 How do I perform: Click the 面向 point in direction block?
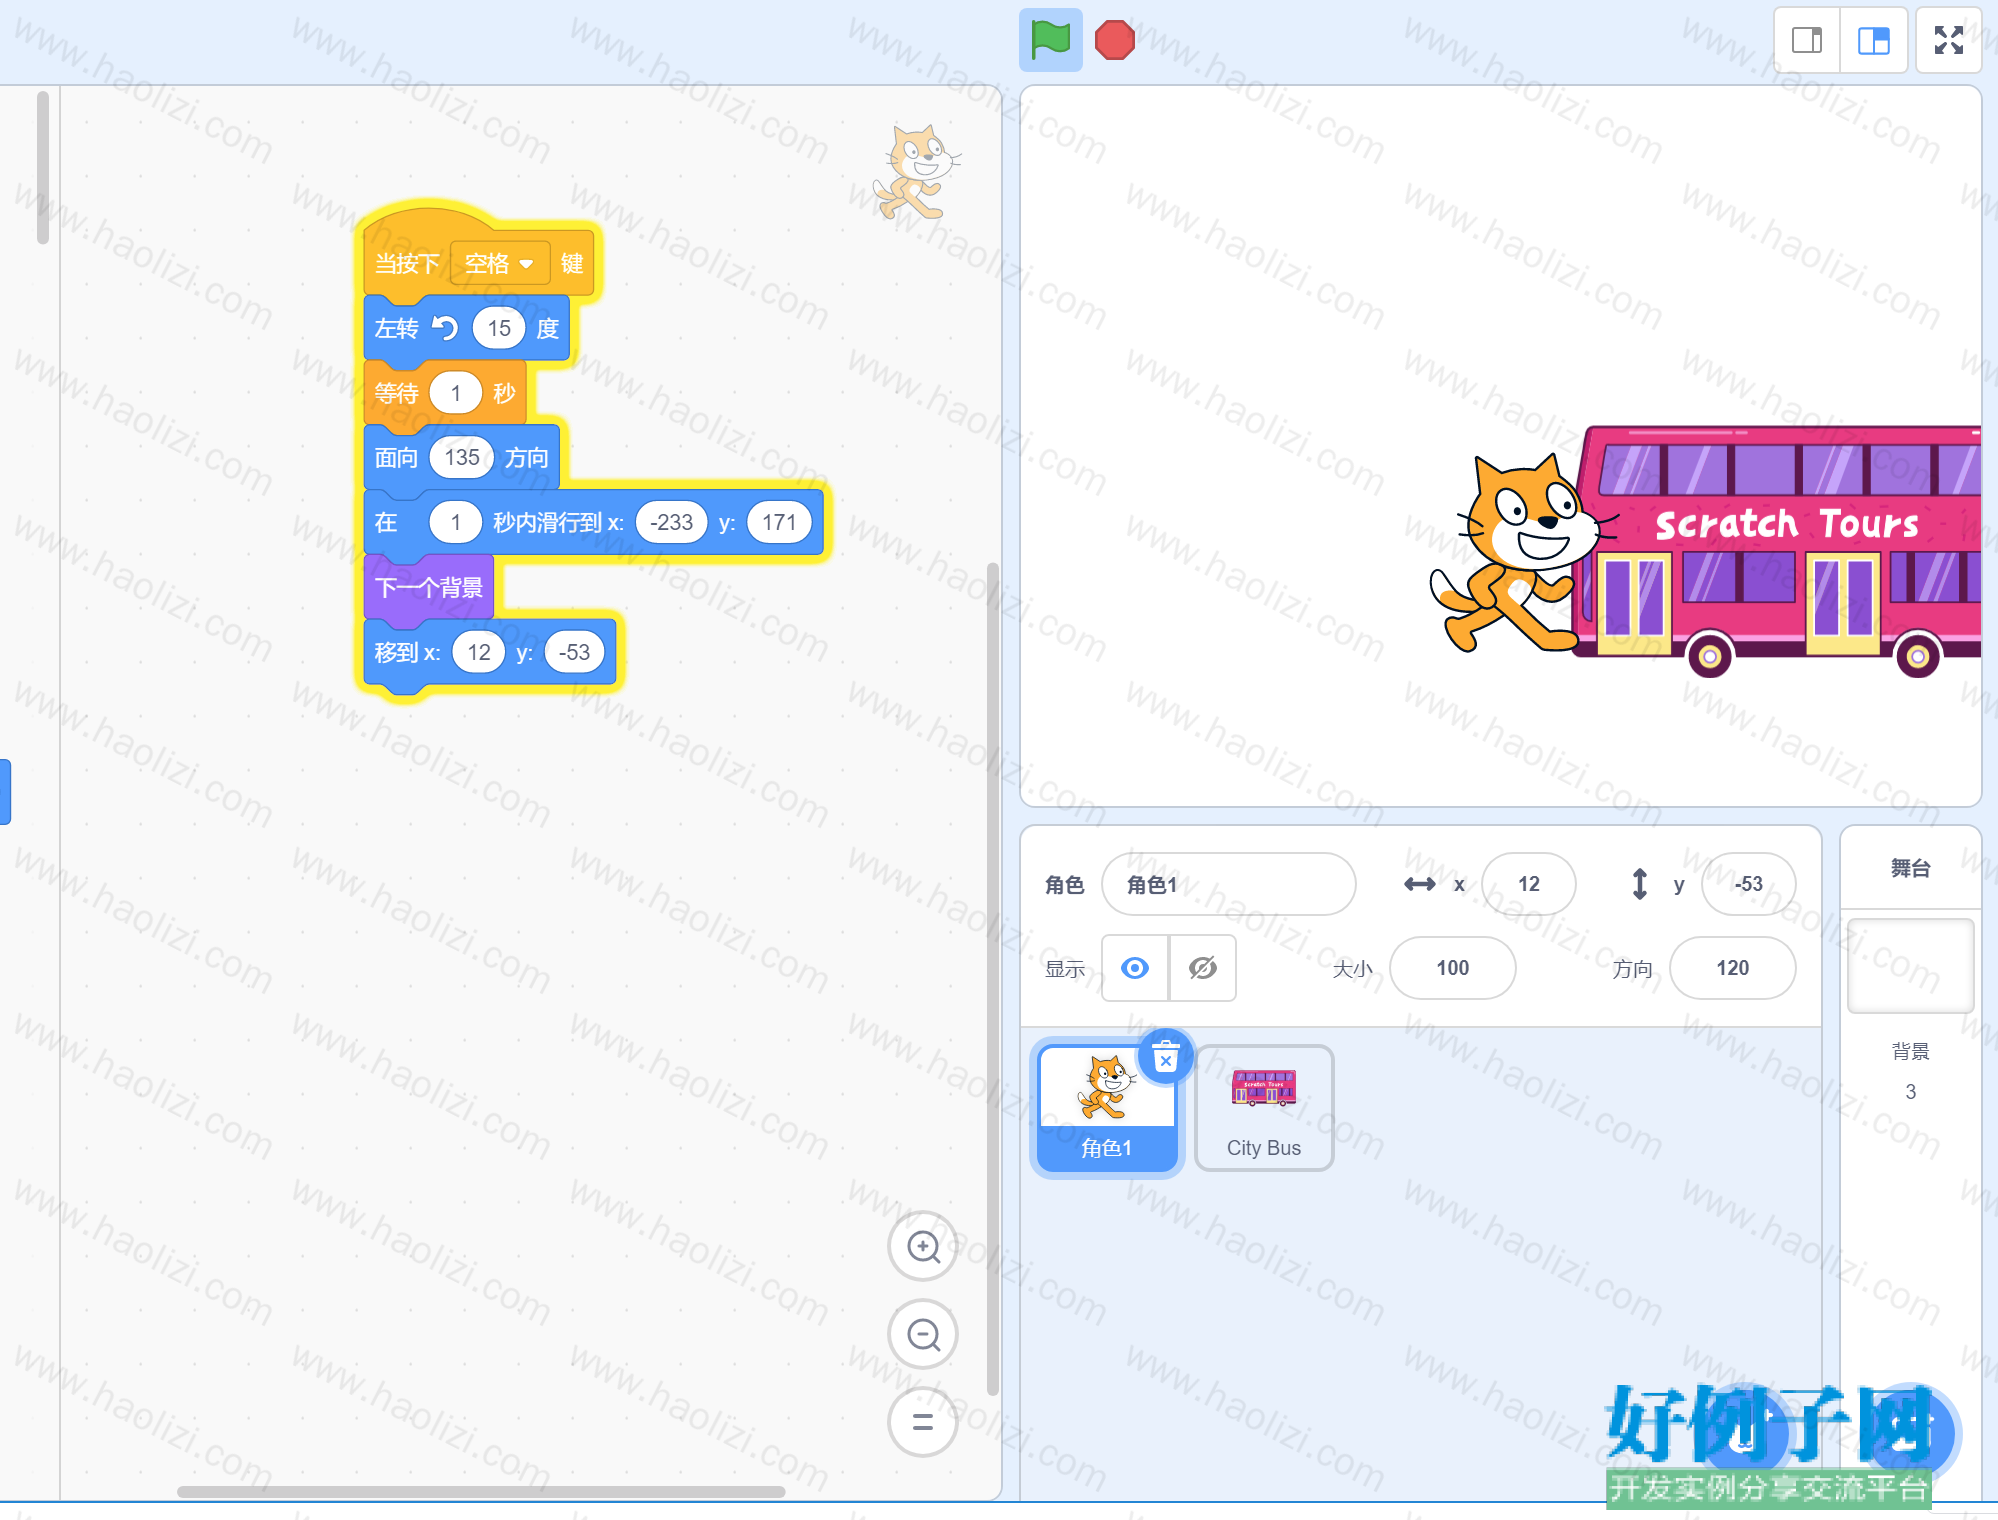396,458
